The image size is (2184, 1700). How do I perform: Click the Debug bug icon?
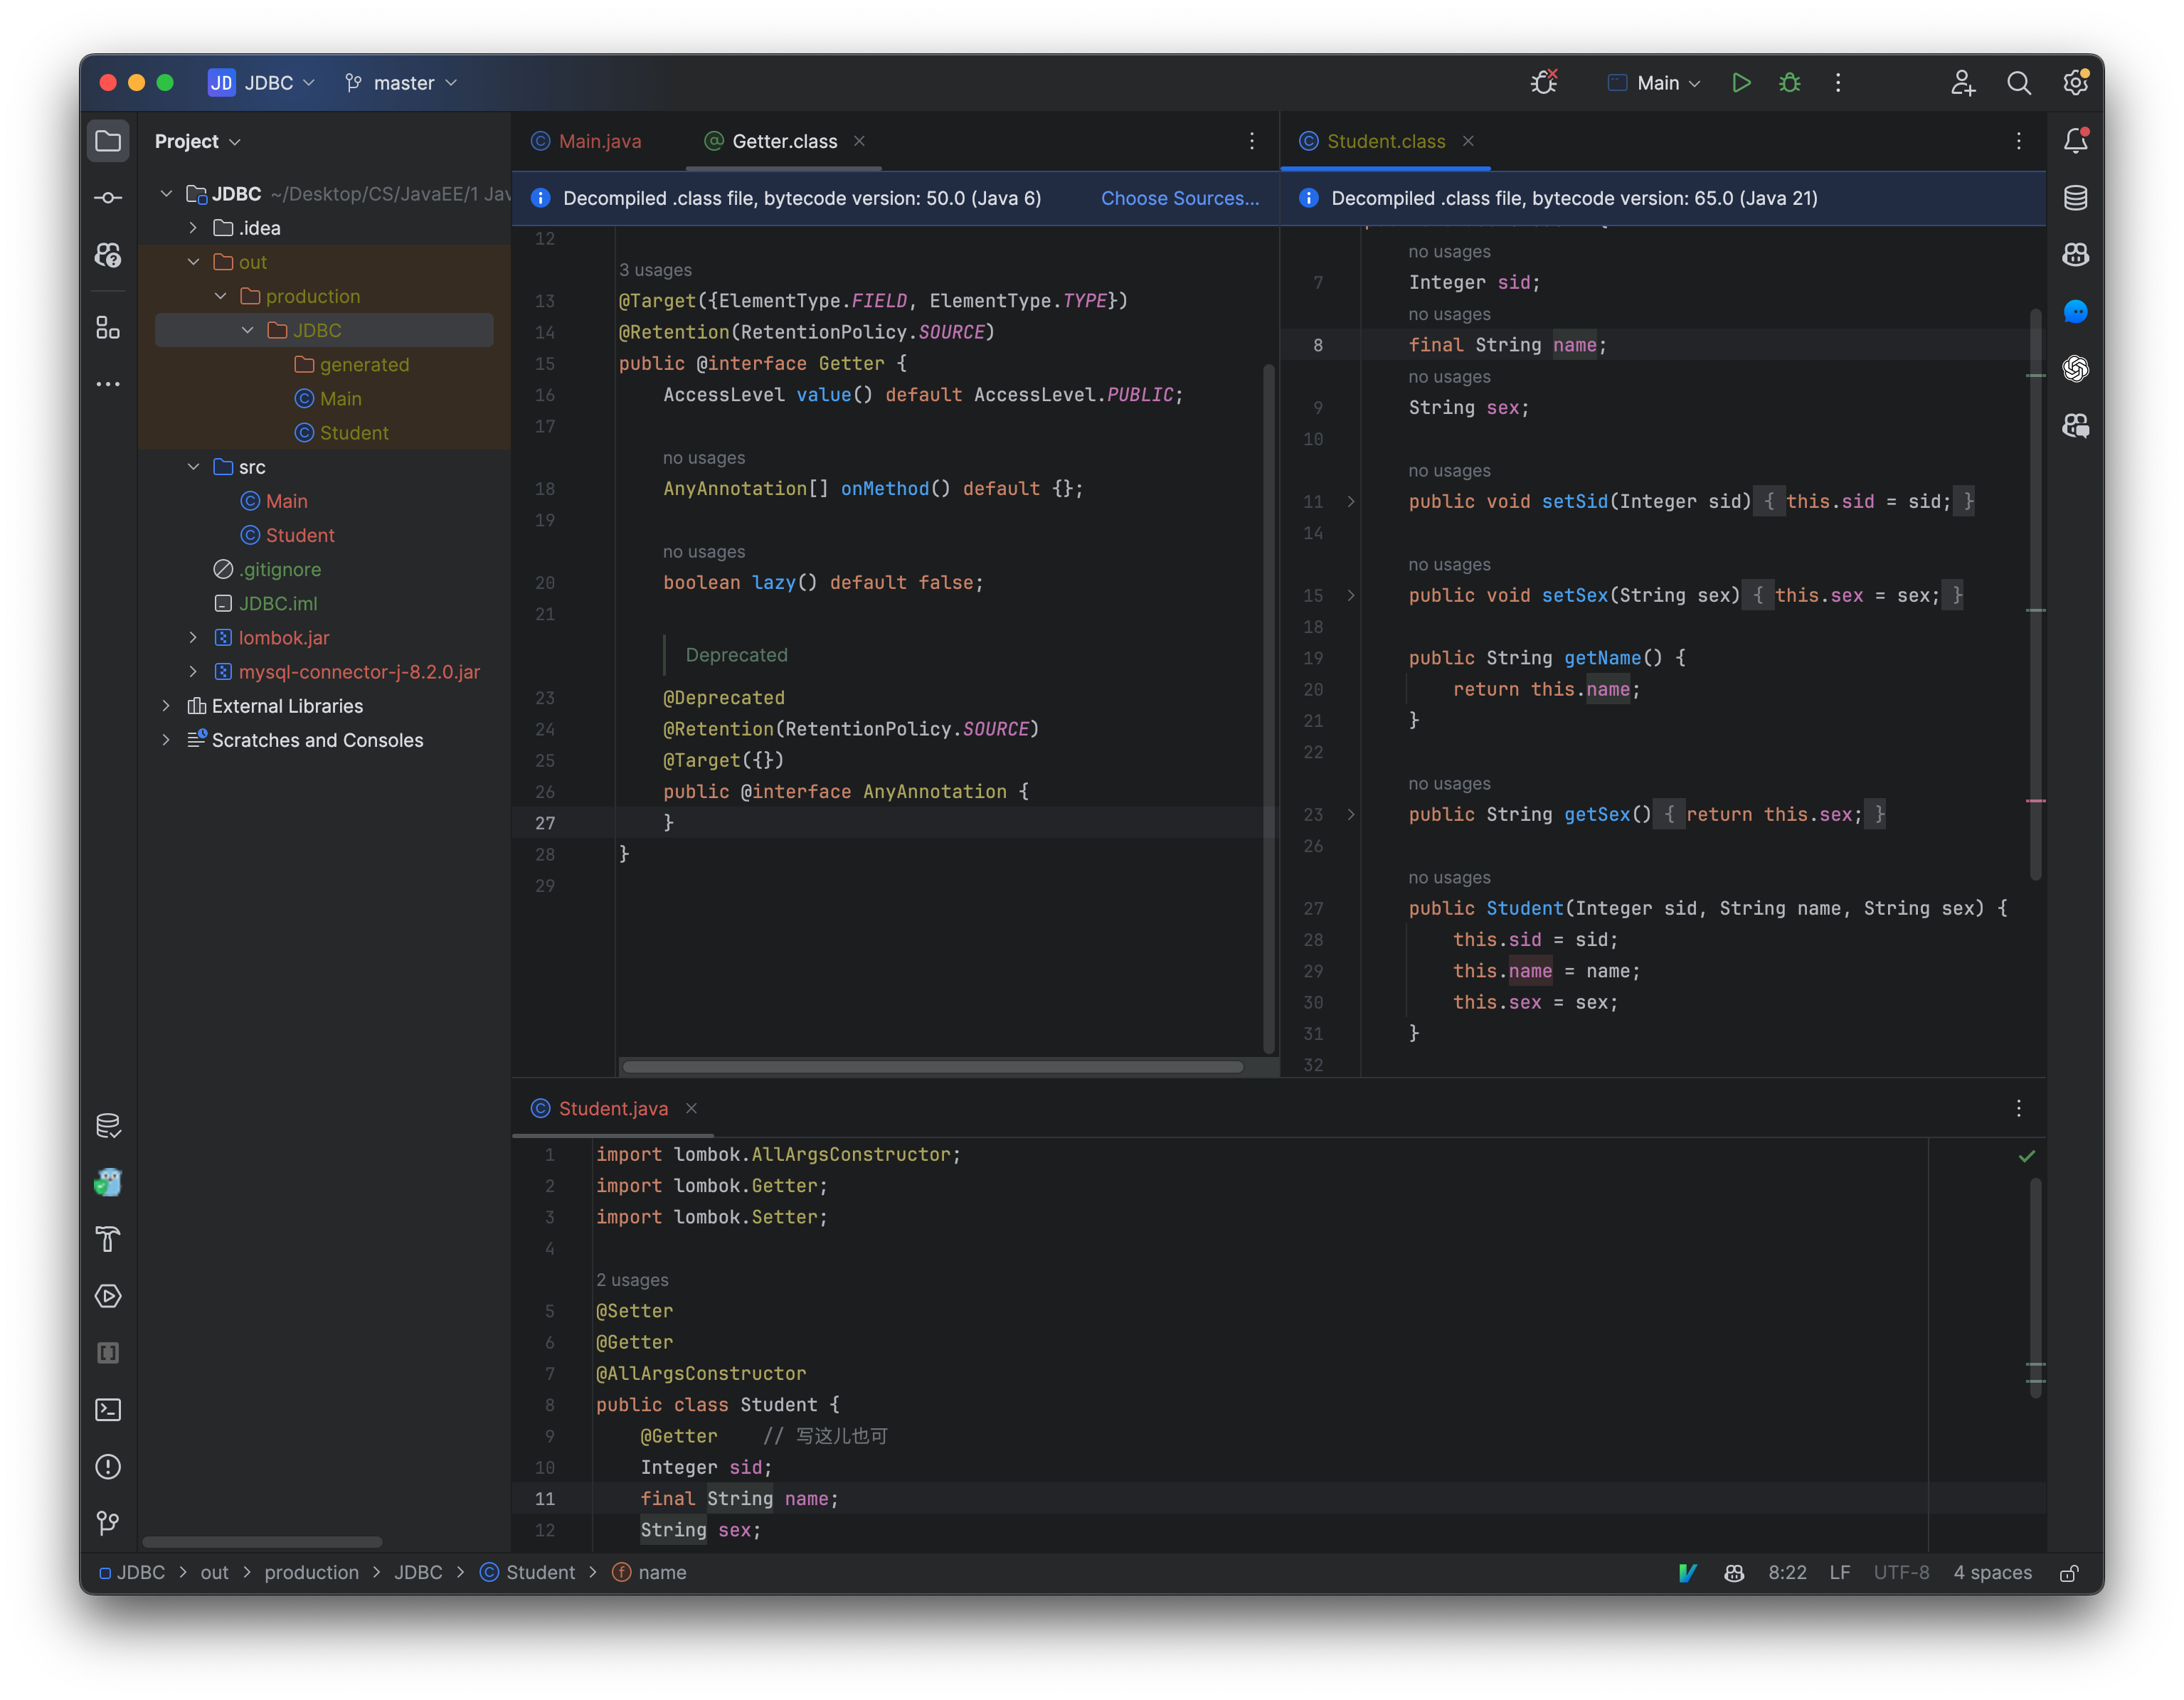(x=1790, y=83)
